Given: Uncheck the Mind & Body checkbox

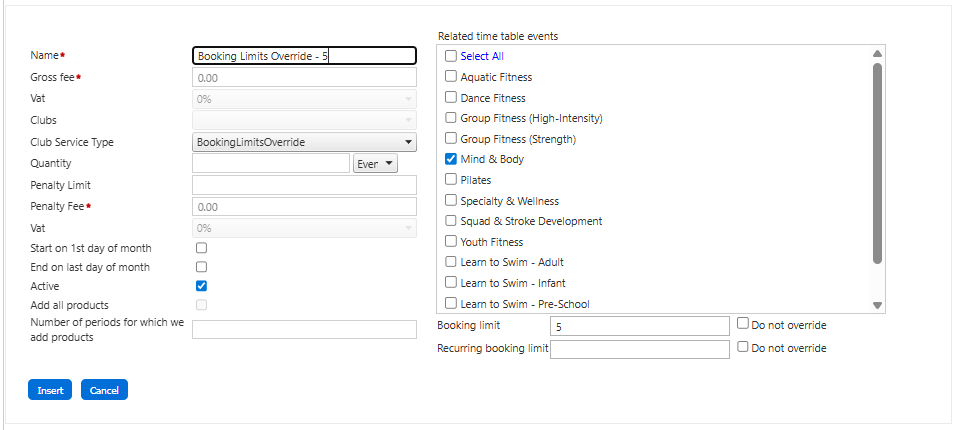Looking at the screenshot, I should click(x=451, y=159).
